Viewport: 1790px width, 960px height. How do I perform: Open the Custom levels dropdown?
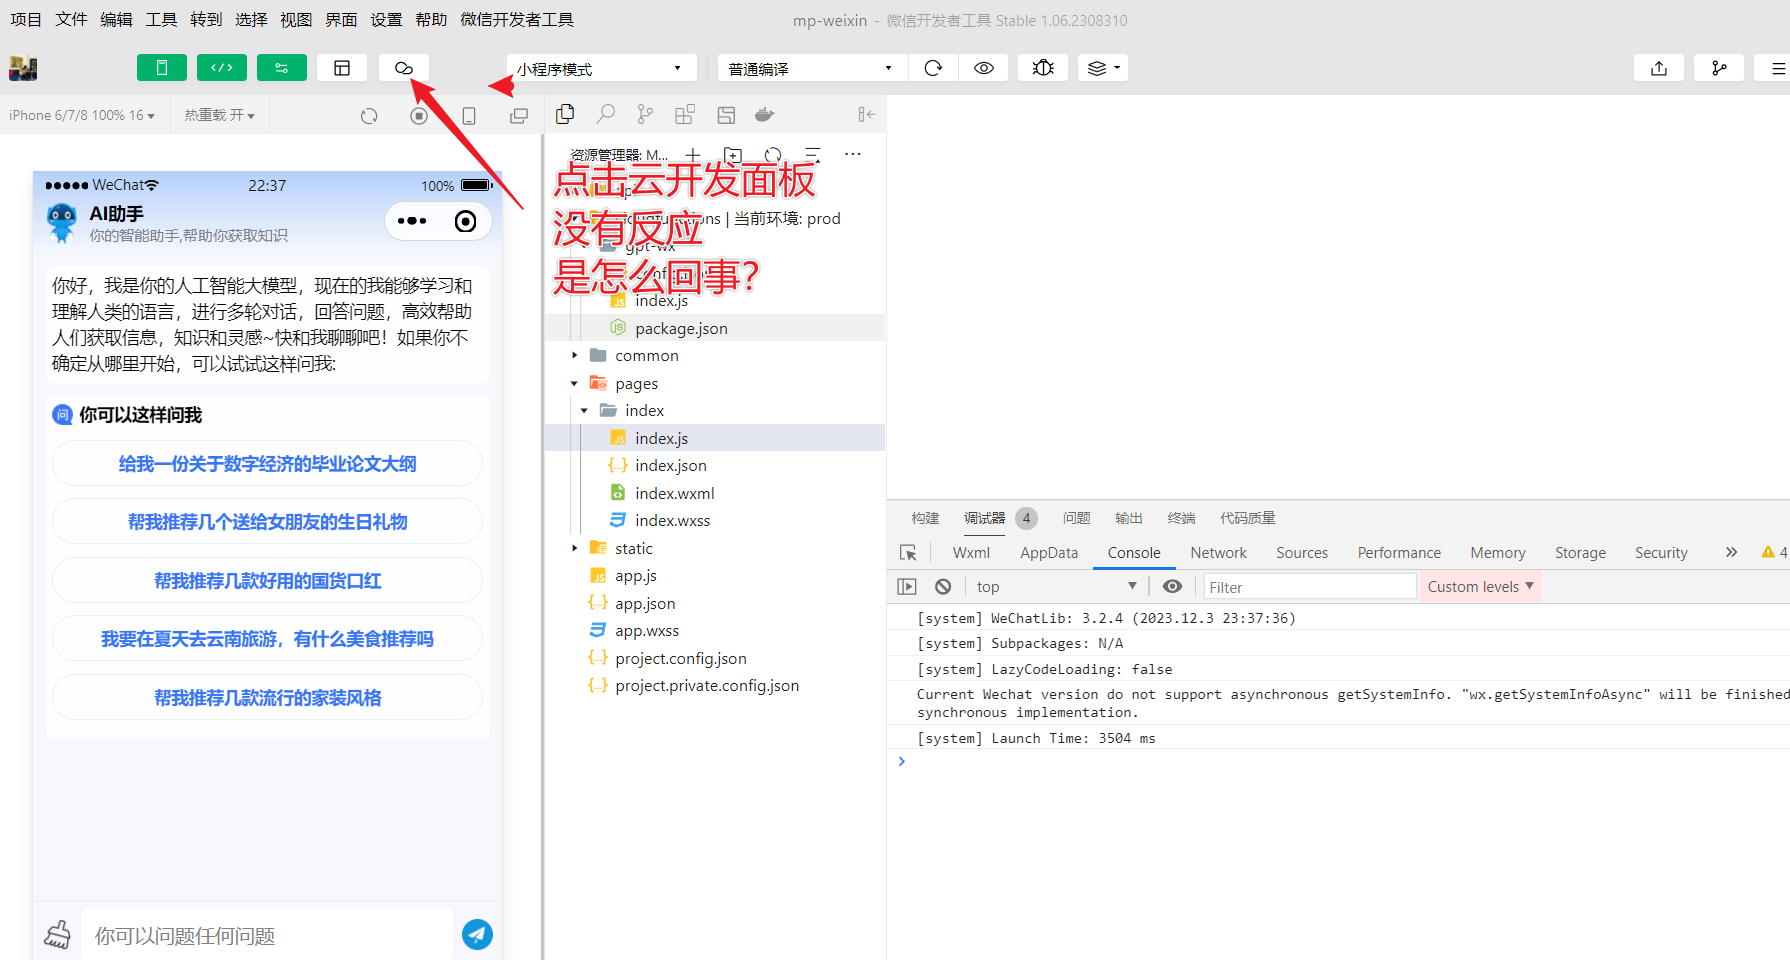(1480, 587)
